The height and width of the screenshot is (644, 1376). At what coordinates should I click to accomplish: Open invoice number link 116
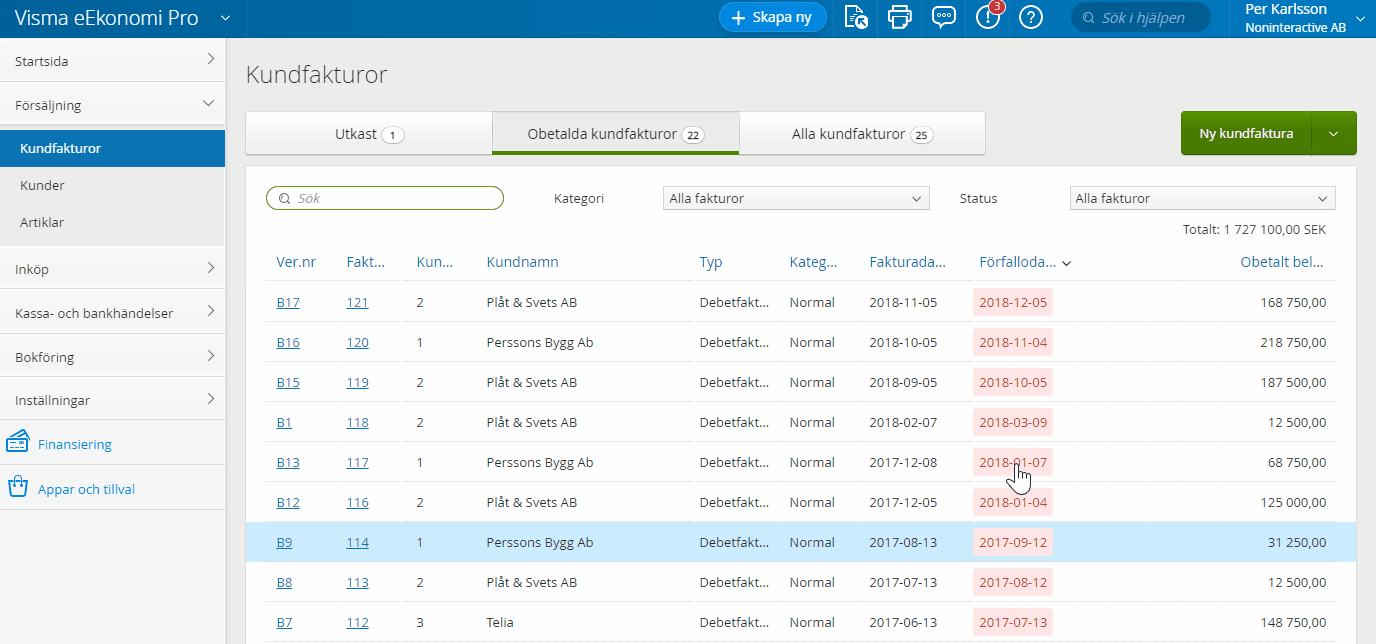point(357,502)
